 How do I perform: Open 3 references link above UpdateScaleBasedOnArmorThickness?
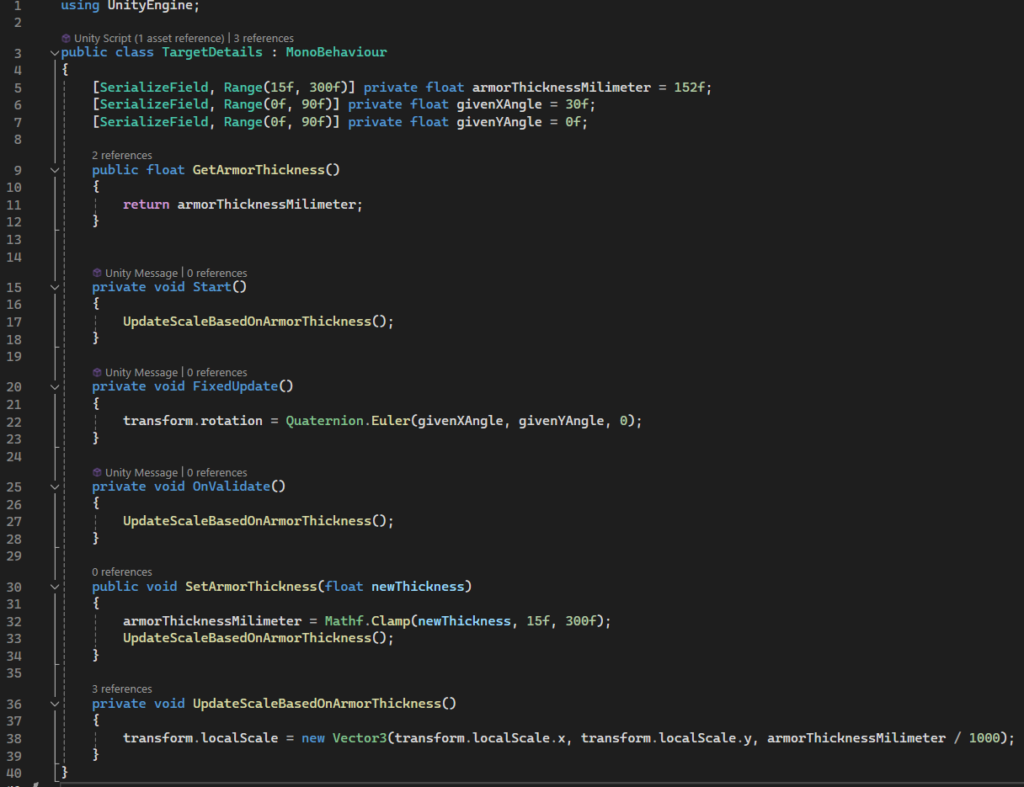tap(122, 689)
